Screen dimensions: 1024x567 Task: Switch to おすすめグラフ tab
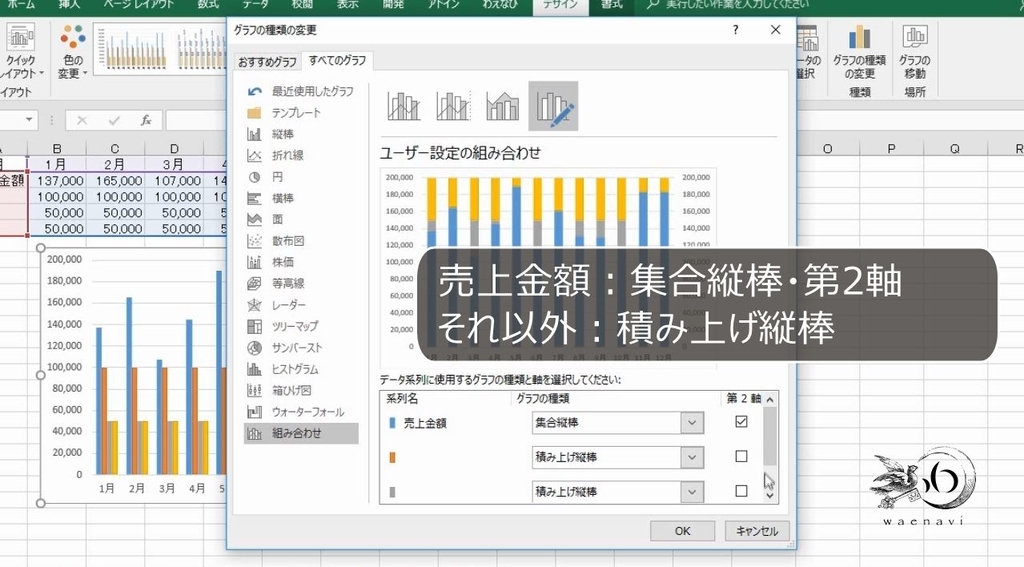(267, 61)
